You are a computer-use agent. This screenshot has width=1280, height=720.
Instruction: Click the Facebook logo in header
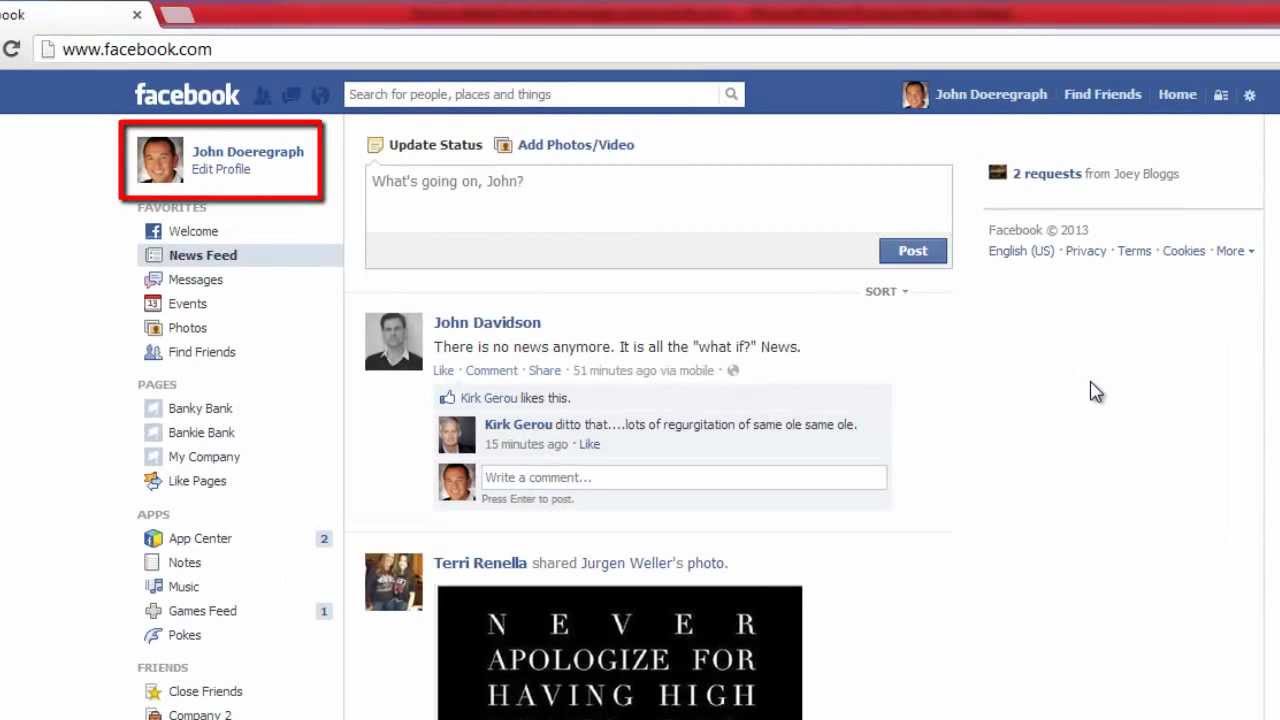pyautogui.click(x=187, y=94)
